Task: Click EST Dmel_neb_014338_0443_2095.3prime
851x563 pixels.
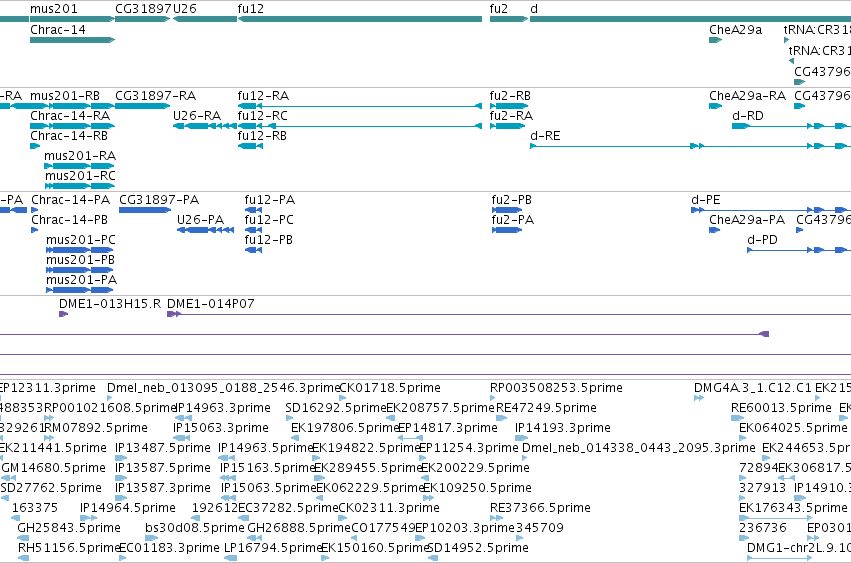Action: (639, 448)
